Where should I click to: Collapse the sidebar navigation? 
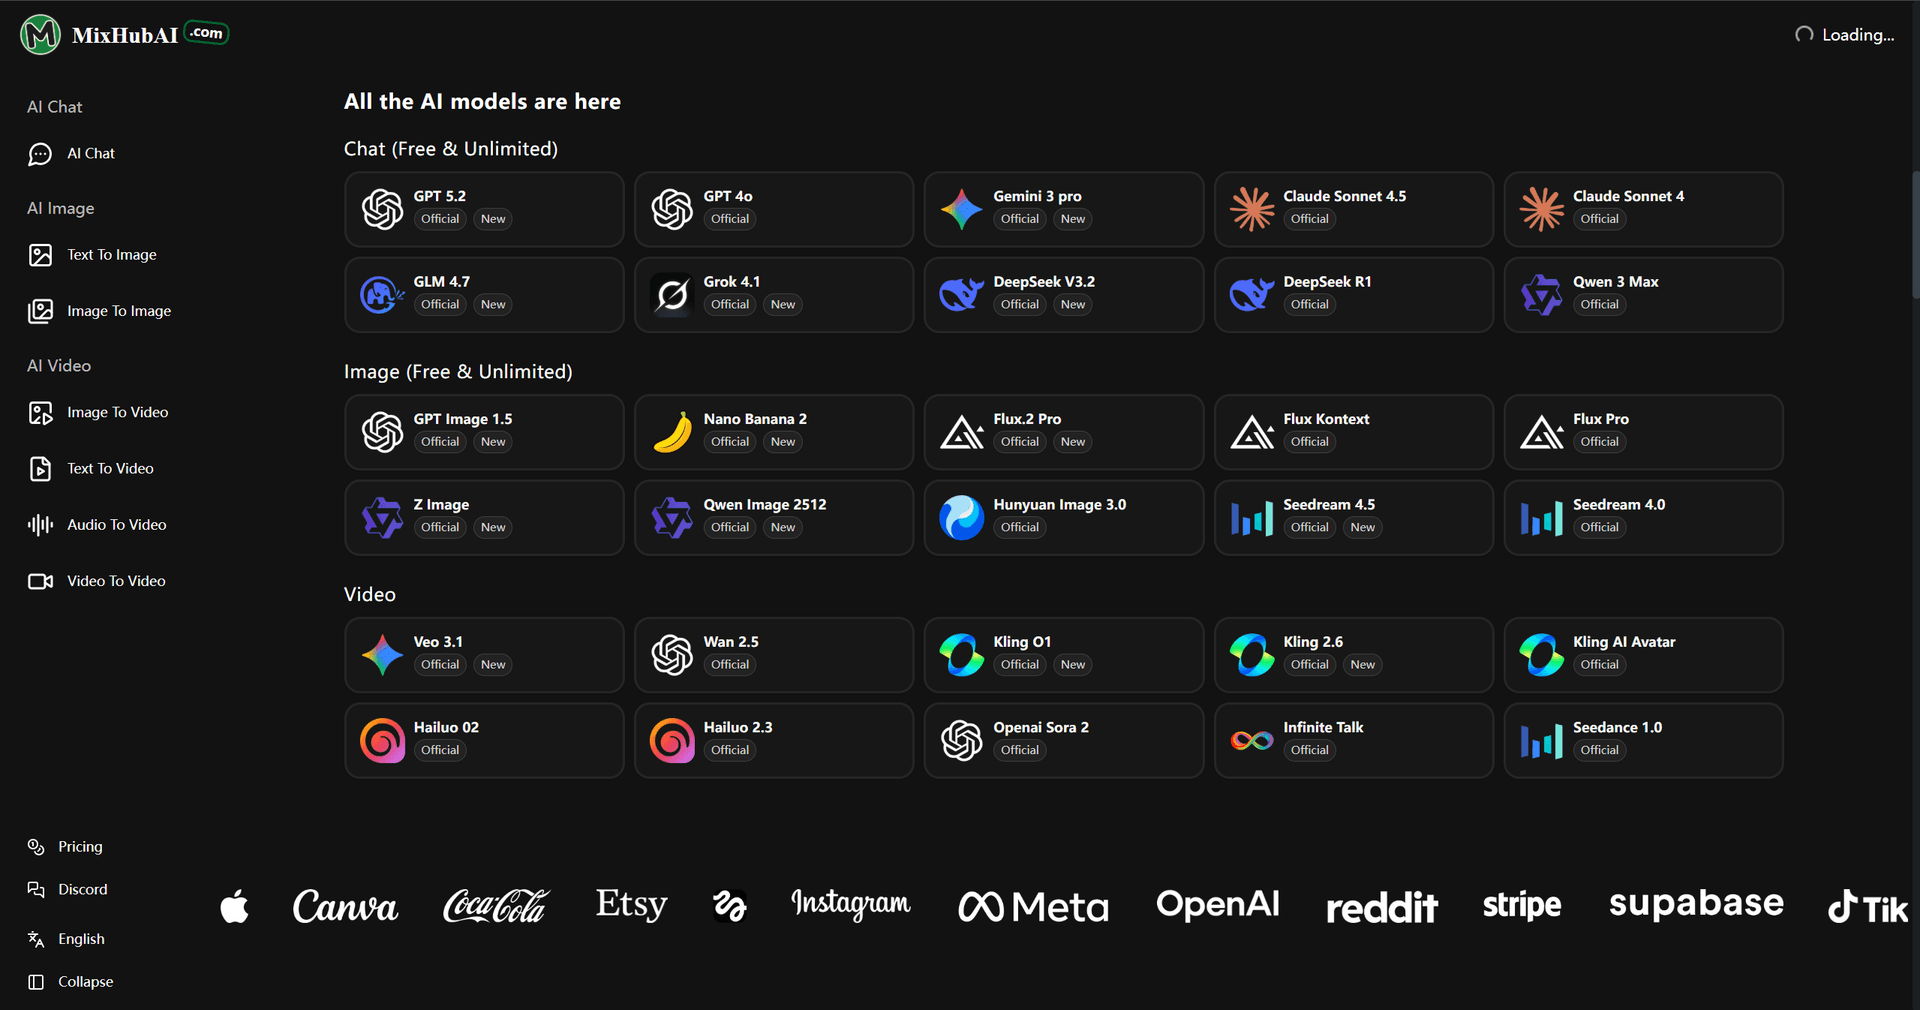84,981
